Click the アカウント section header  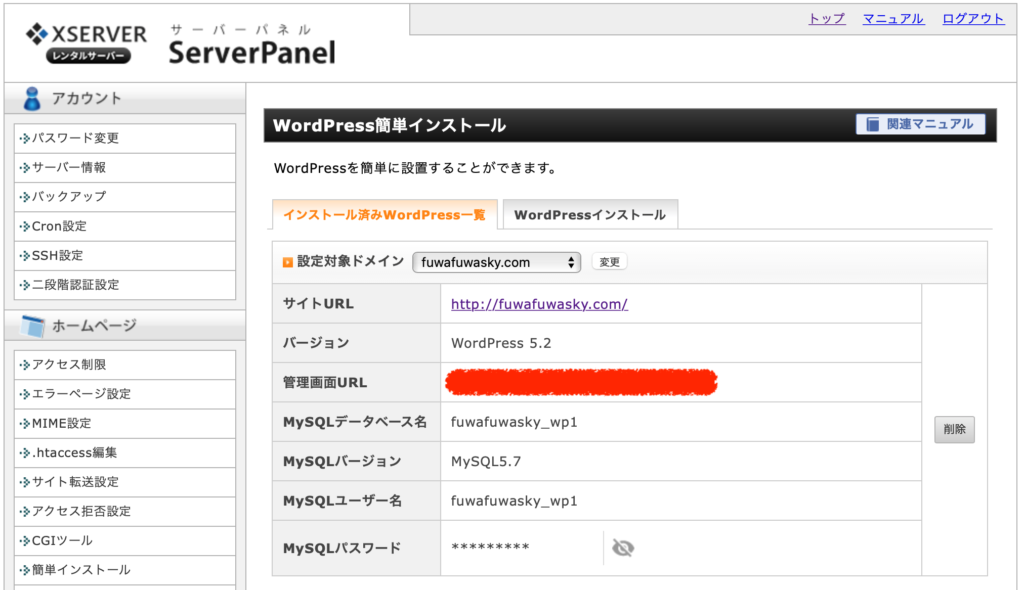tap(125, 99)
